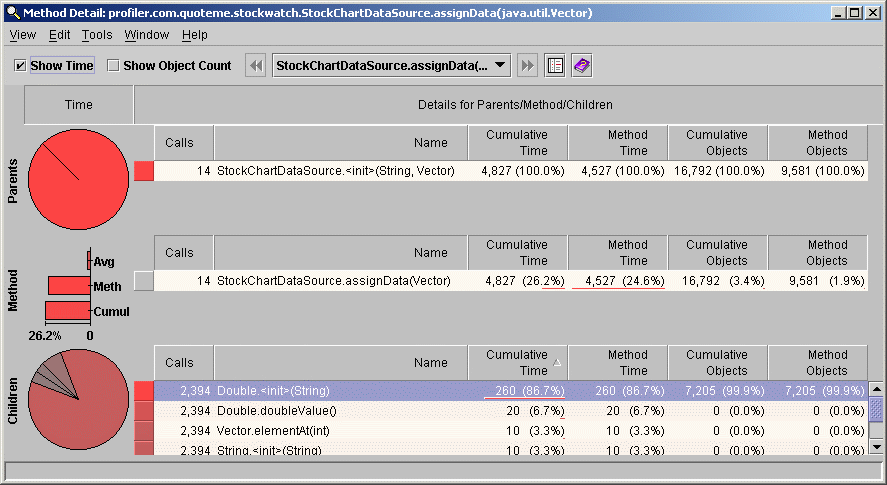
Task: Open the method list view icon
Action: point(555,65)
